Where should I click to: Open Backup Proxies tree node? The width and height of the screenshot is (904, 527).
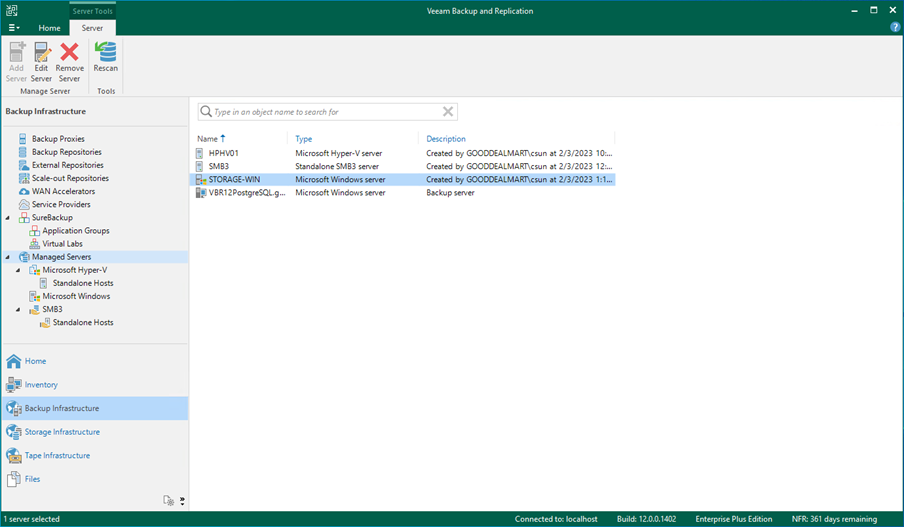coord(58,139)
